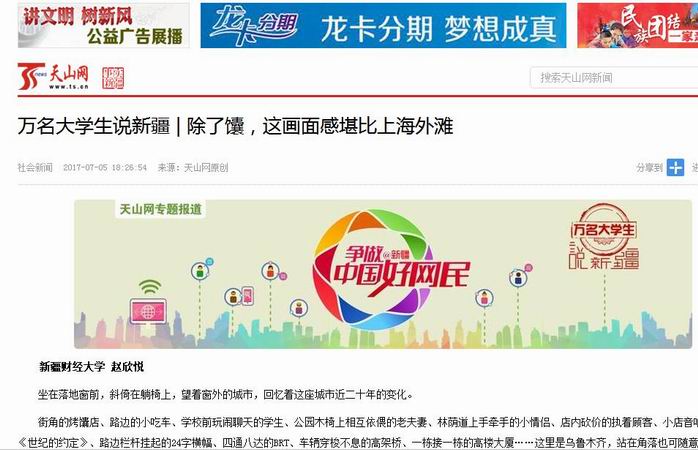Click the 龙卡分期 logo in blue ad
698x450 pixels.
coord(253,24)
